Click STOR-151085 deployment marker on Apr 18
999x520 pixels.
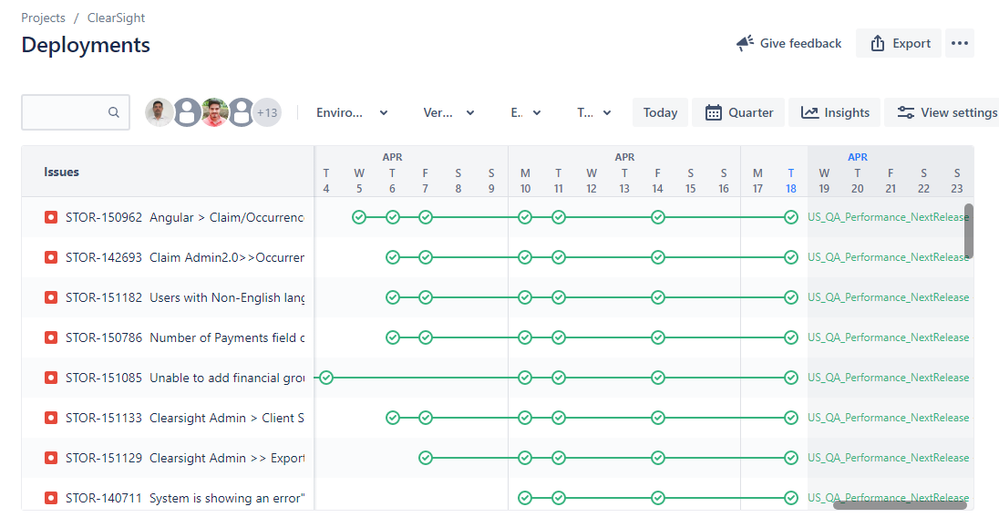(791, 378)
